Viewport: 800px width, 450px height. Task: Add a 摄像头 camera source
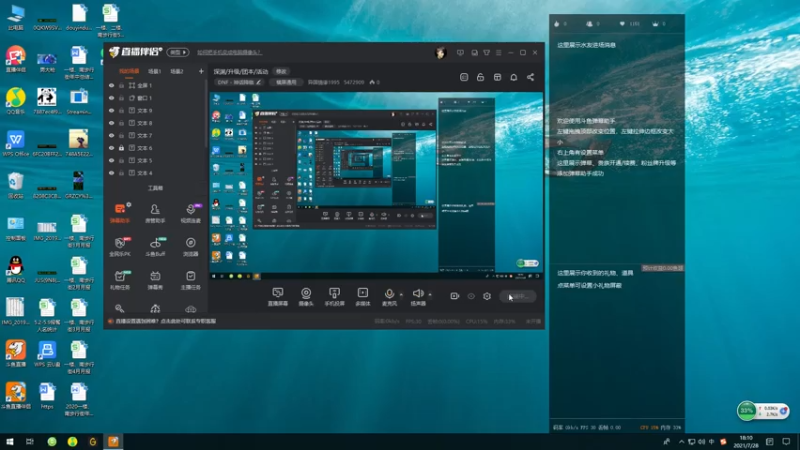(x=306, y=296)
